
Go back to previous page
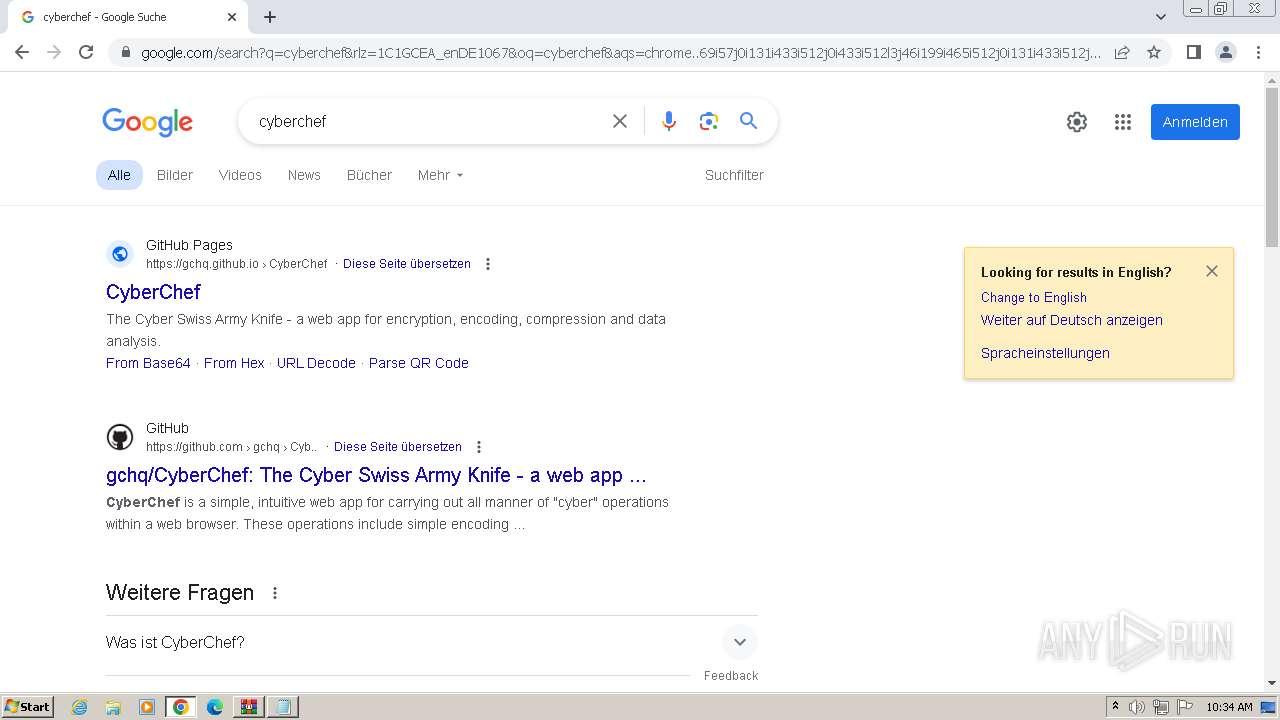pyautogui.click(x=22, y=52)
